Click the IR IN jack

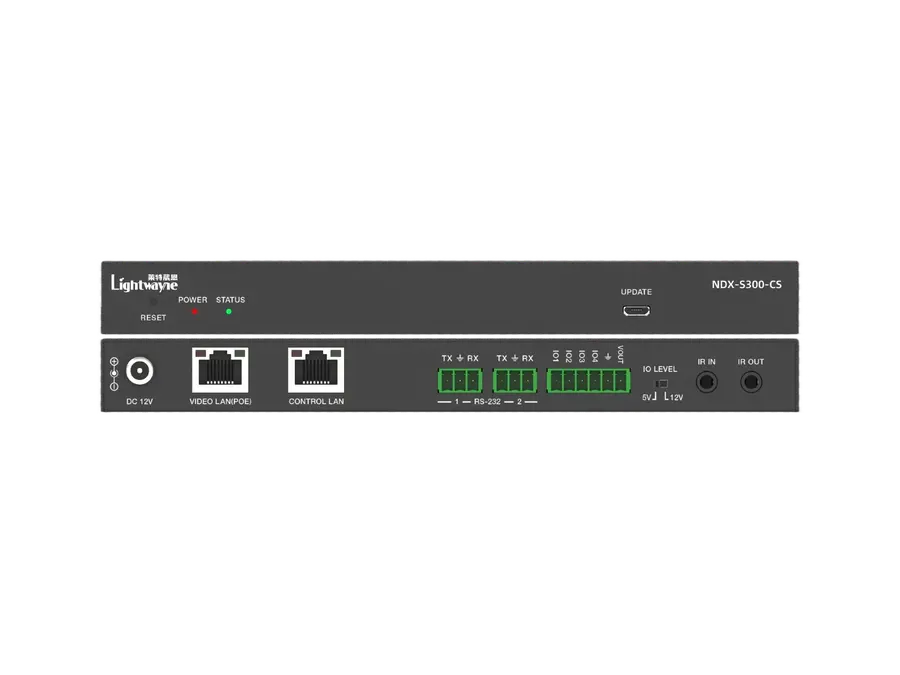[707, 382]
